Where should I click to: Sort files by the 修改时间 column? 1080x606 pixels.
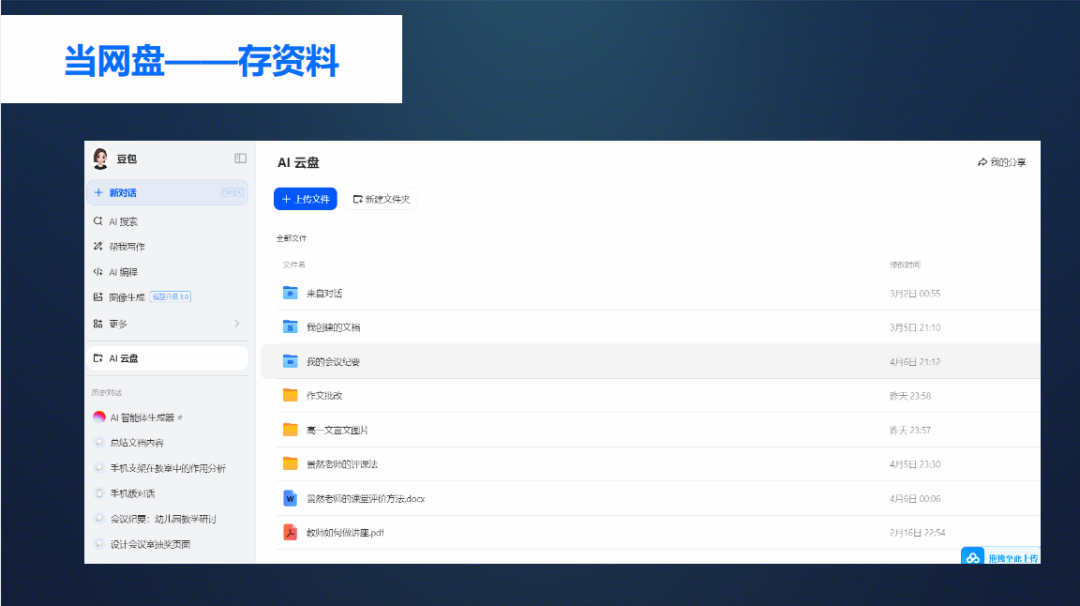tap(908, 264)
